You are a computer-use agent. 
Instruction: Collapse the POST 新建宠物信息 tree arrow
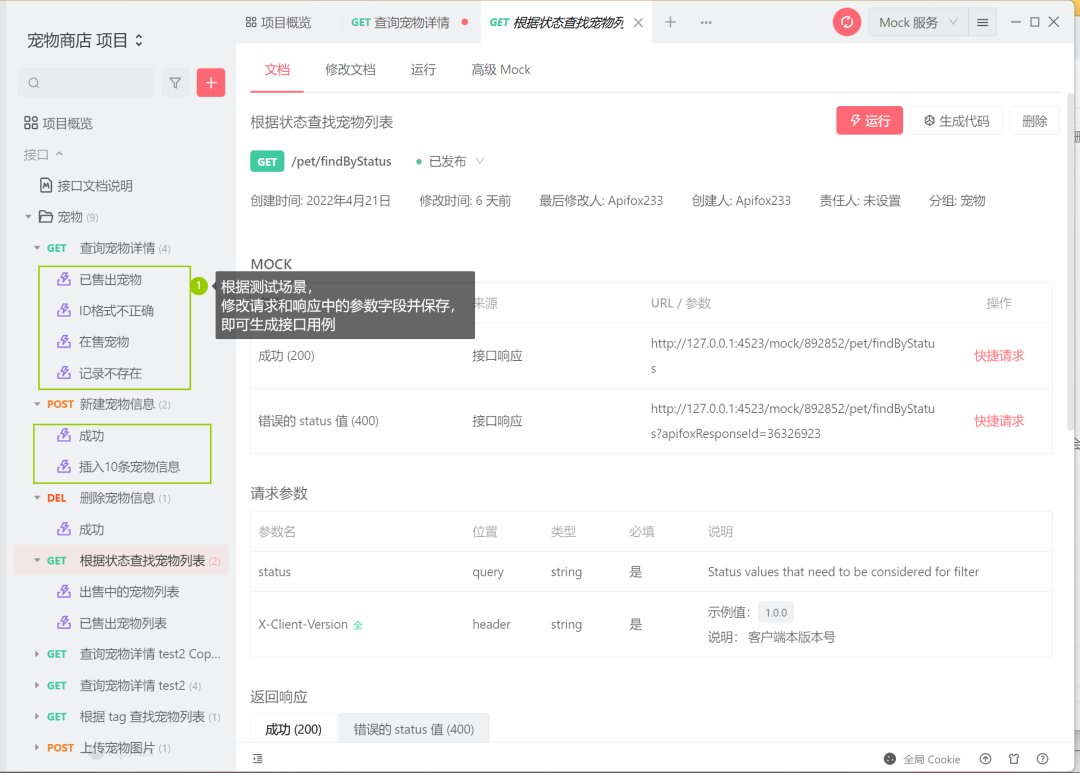point(37,404)
